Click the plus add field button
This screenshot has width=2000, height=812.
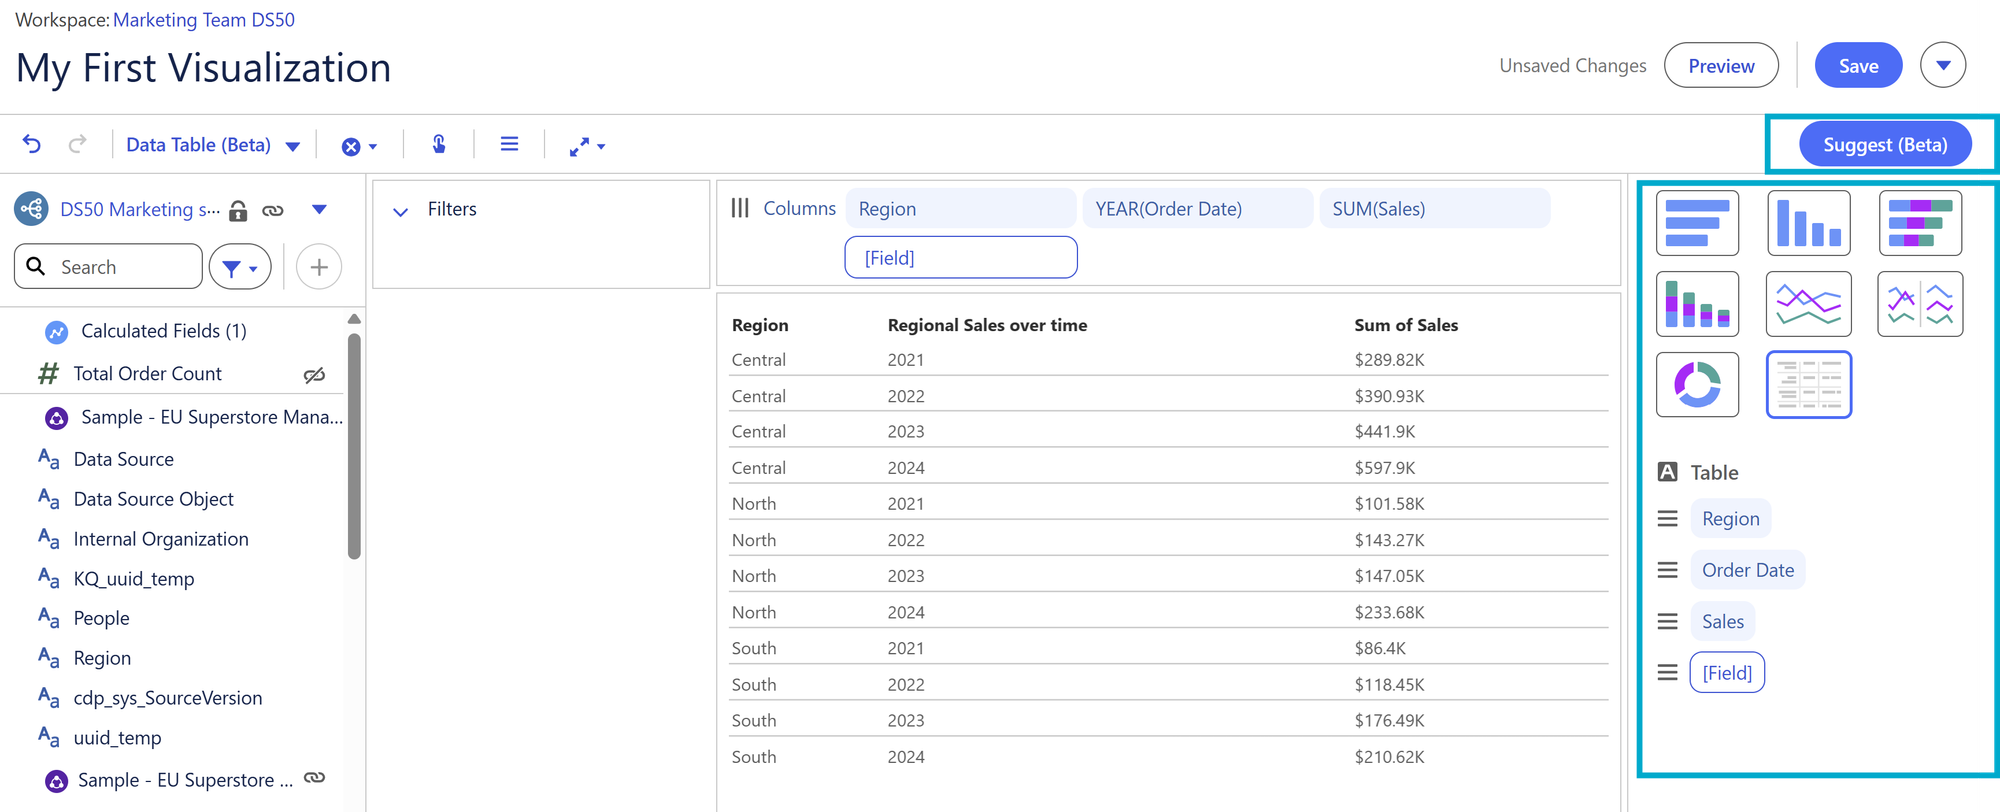(319, 267)
